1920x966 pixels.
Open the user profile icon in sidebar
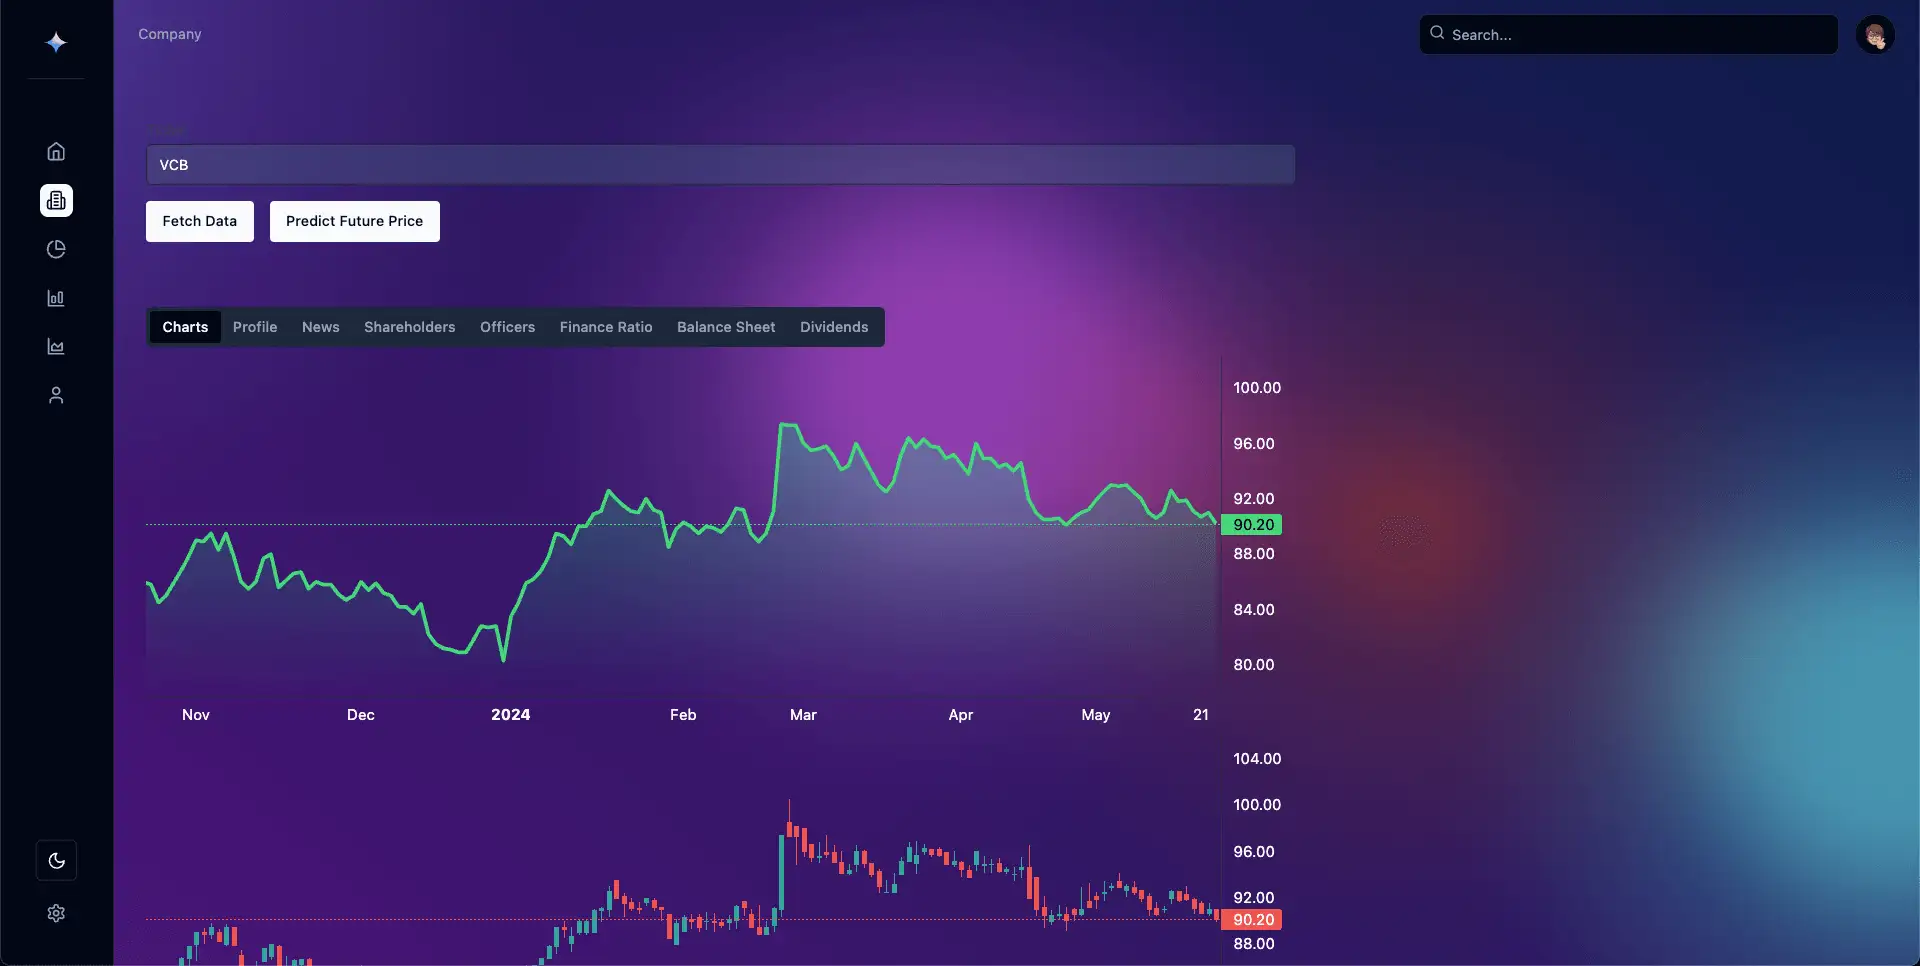coord(56,395)
